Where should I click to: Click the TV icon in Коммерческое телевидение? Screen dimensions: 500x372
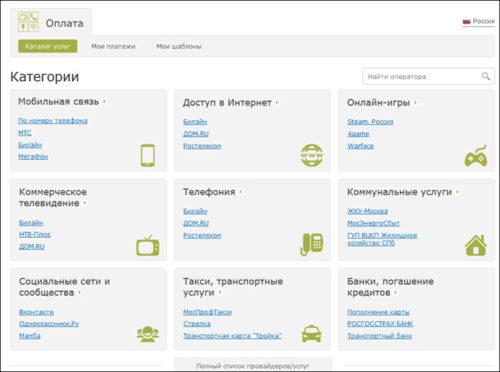pyautogui.click(x=148, y=245)
